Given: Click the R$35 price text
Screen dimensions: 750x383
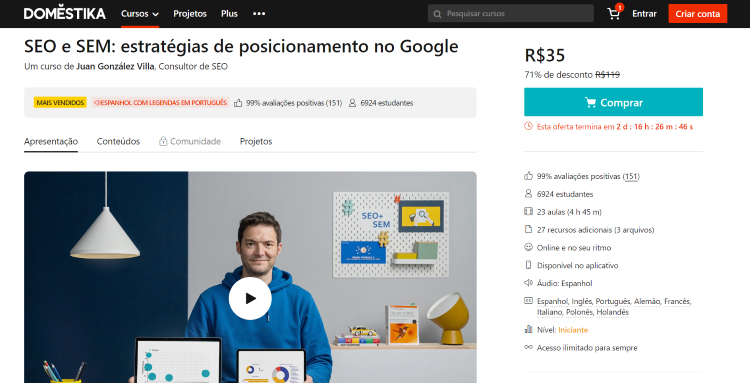Looking at the screenshot, I should click(545, 55).
